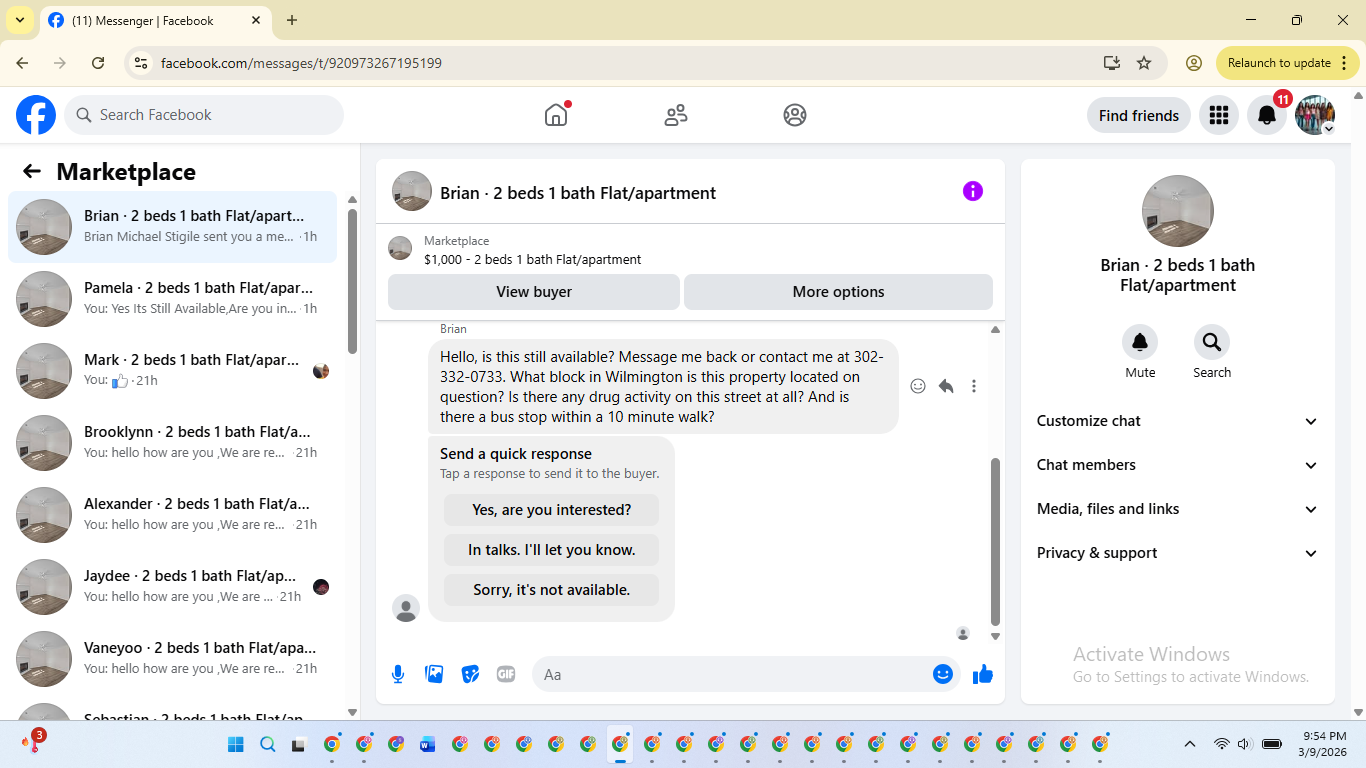
Task: Search in conversation magnifier icon
Action: 1212,343
